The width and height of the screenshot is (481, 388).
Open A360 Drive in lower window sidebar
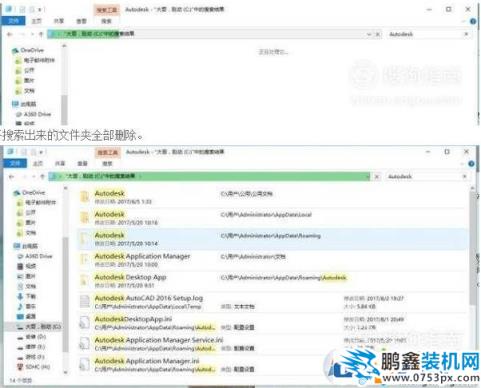coord(35,256)
